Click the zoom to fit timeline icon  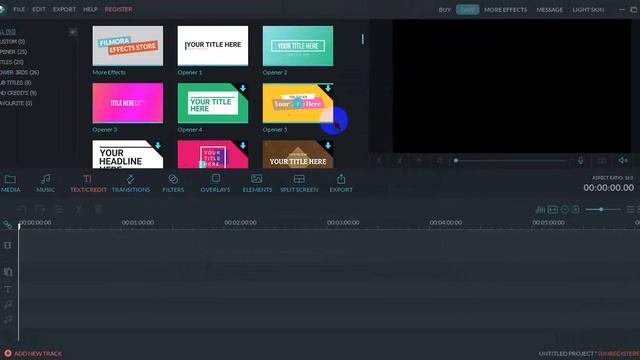[553, 209]
